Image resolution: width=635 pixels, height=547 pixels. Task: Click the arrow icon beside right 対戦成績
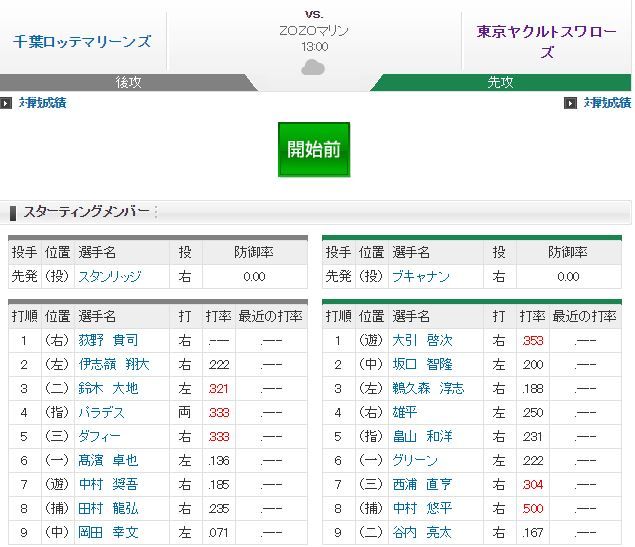[x=570, y=103]
